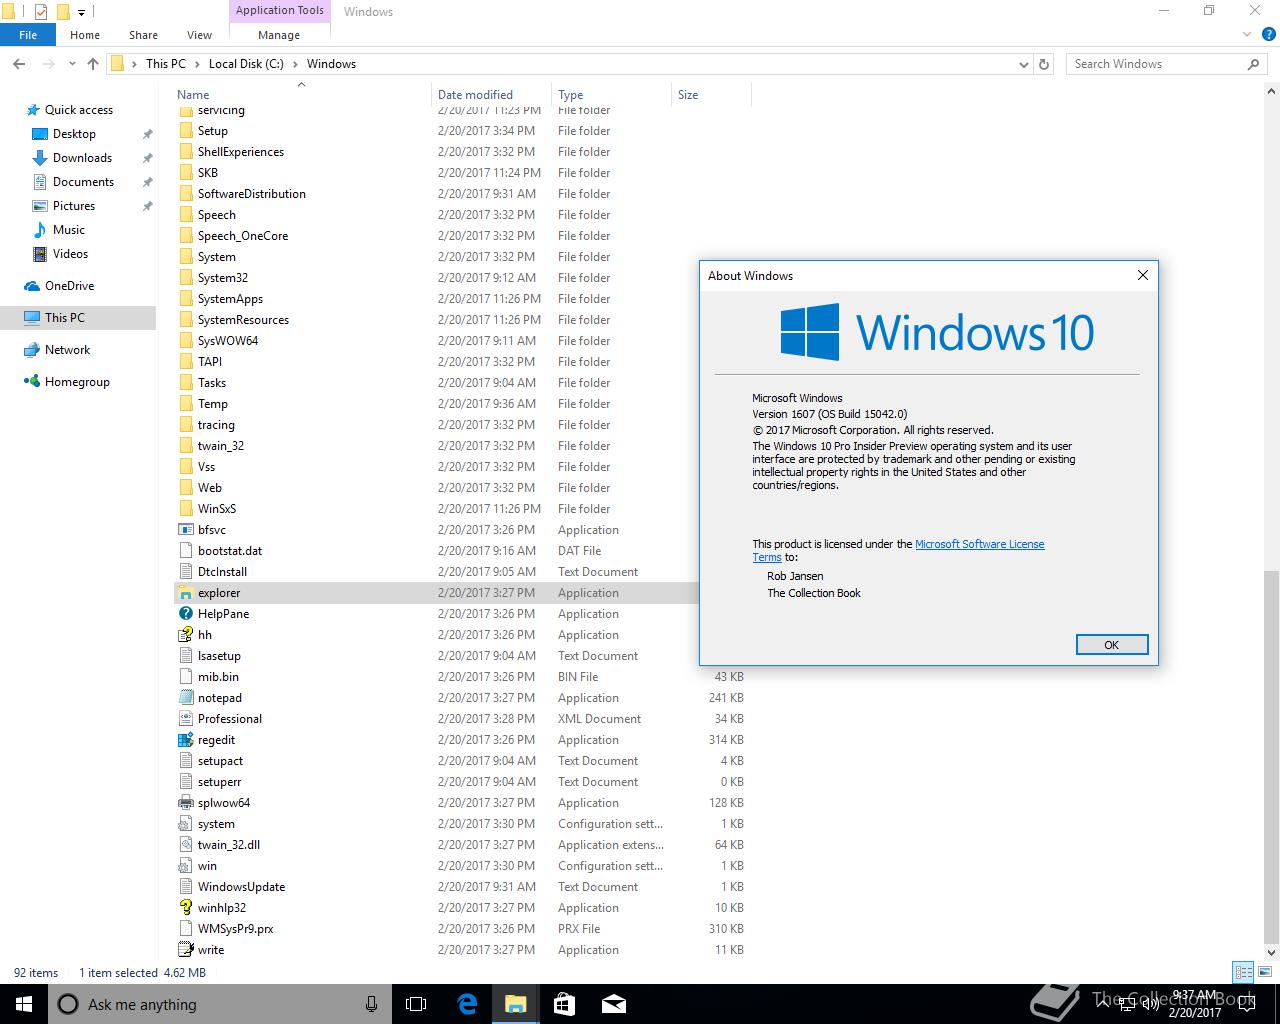Switch to Large icons view in status bar
The width and height of the screenshot is (1280, 1024).
pyautogui.click(x=1264, y=972)
